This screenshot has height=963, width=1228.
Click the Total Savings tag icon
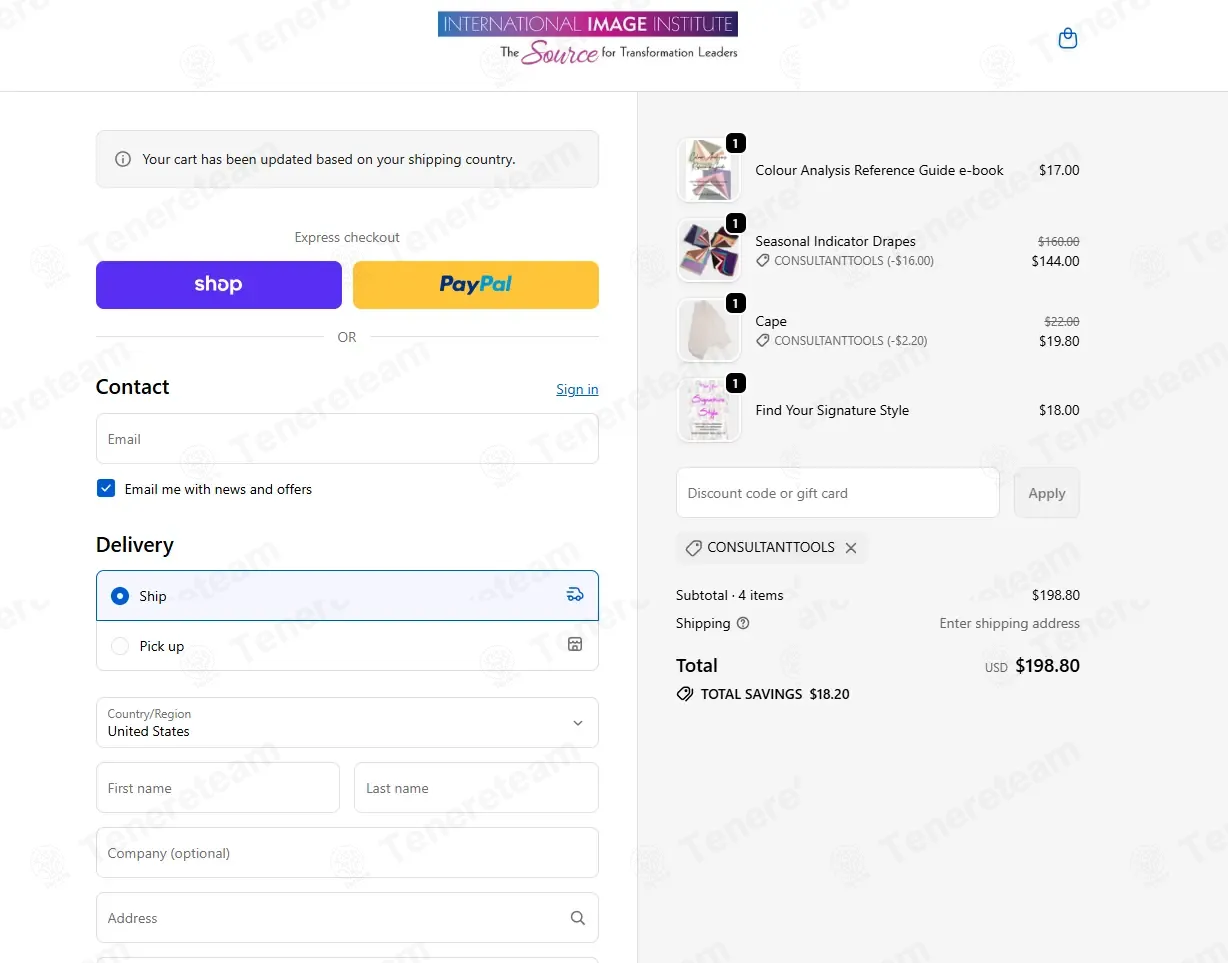pyautogui.click(x=685, y=694)
